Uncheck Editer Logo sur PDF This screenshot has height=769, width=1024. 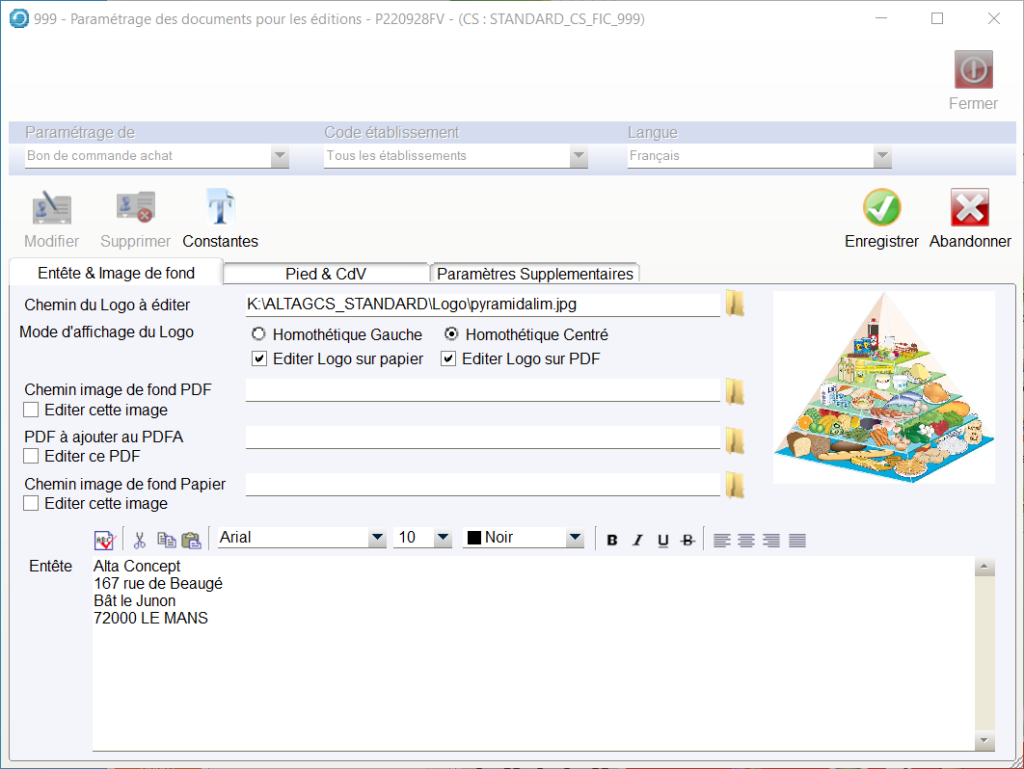pyautogui.click(x=448, y=359)
